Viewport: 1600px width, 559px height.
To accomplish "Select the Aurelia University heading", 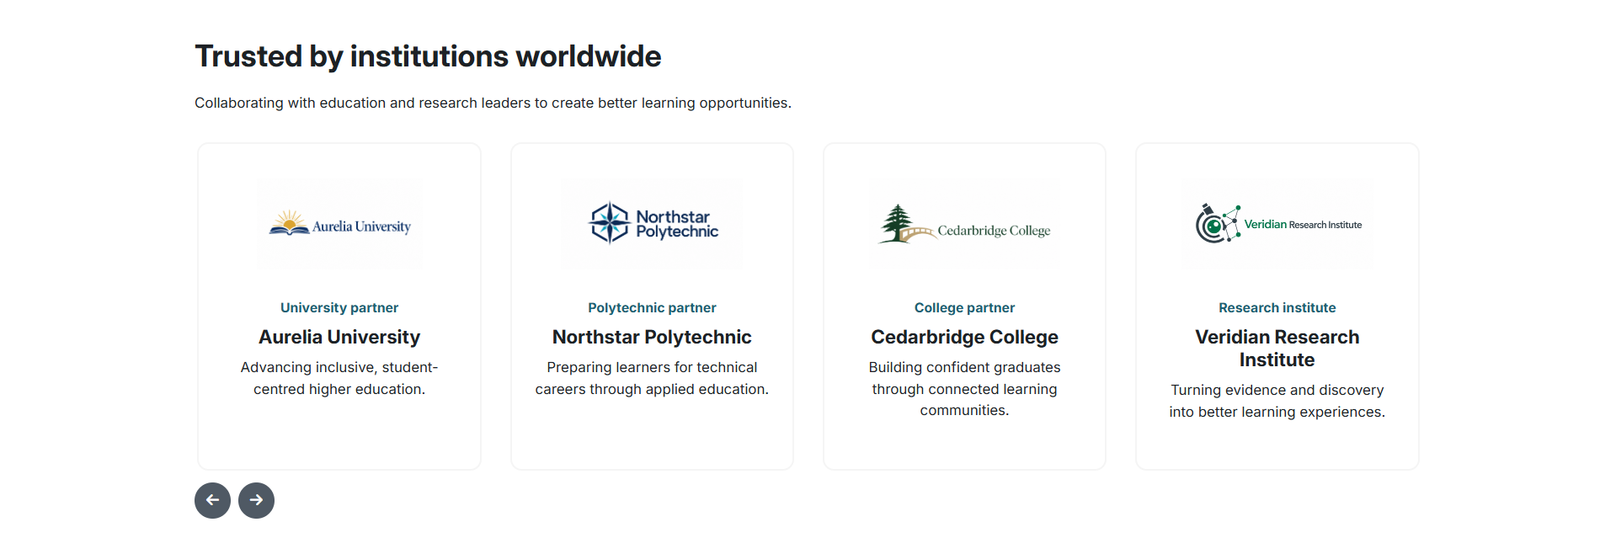I will pyautogui.click(x=339, y=337).
